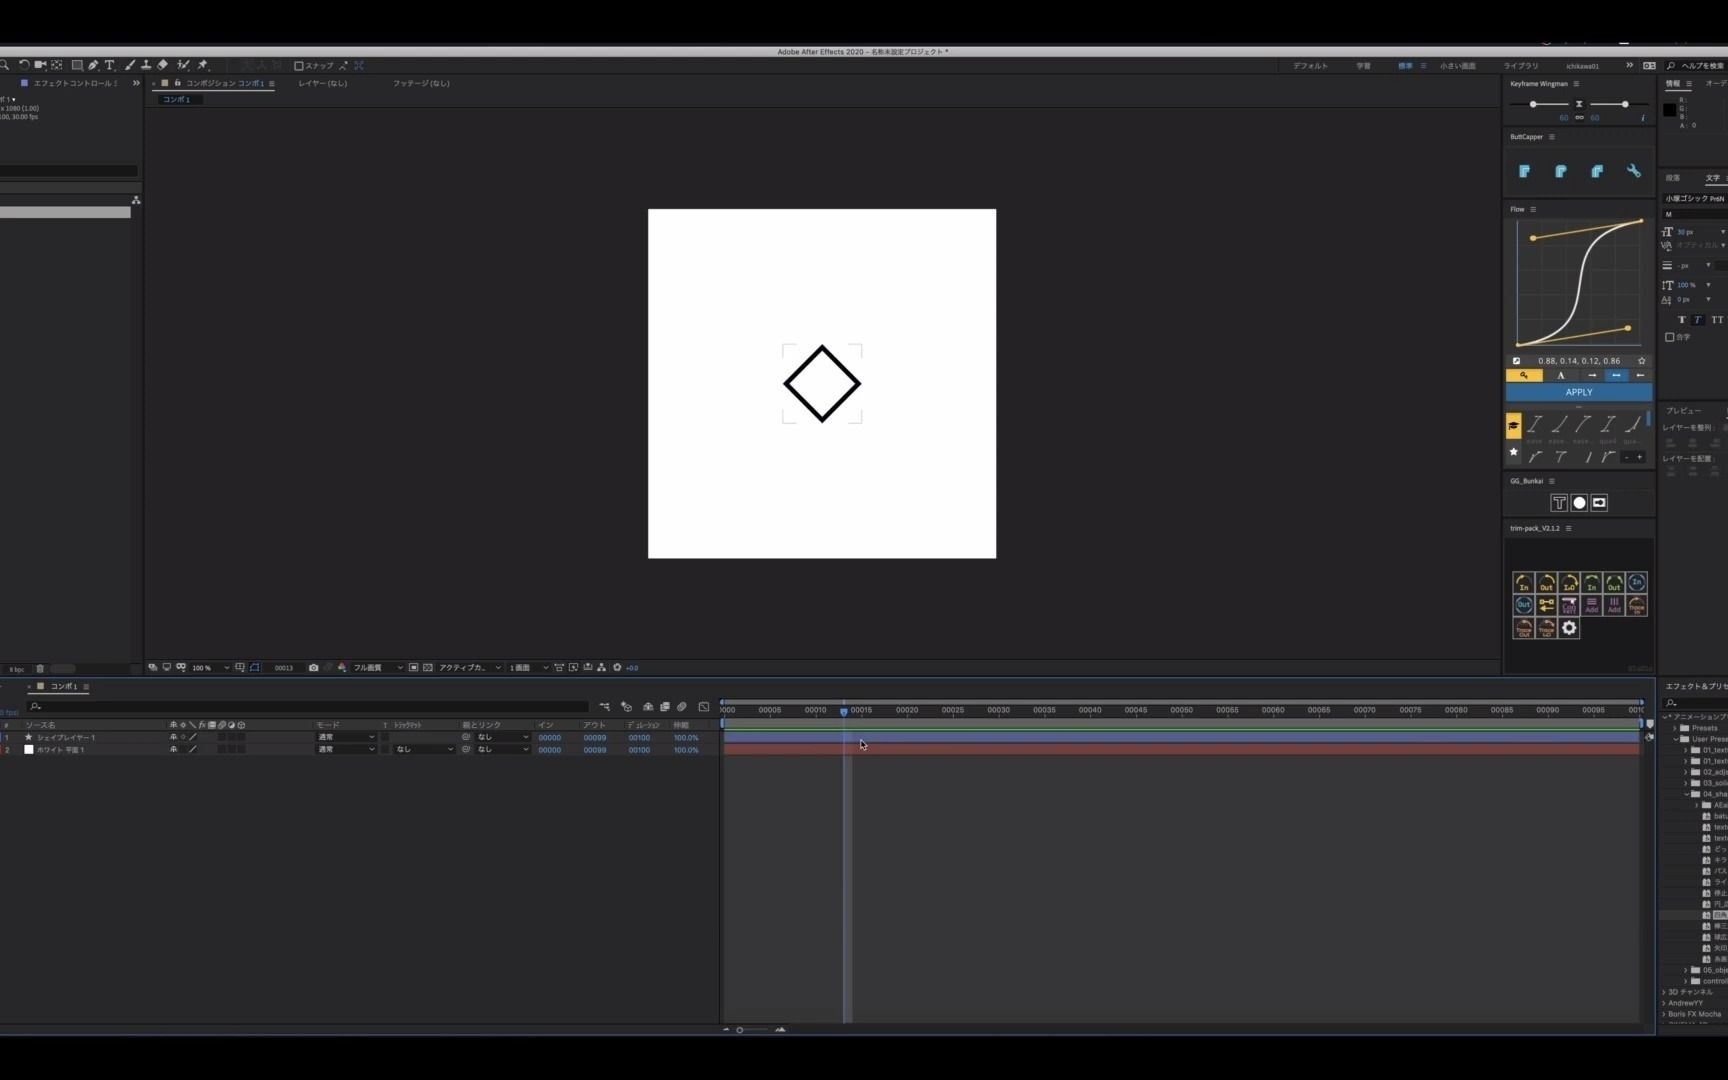Select the Camera tool in the toolbar

pos(40,65)
